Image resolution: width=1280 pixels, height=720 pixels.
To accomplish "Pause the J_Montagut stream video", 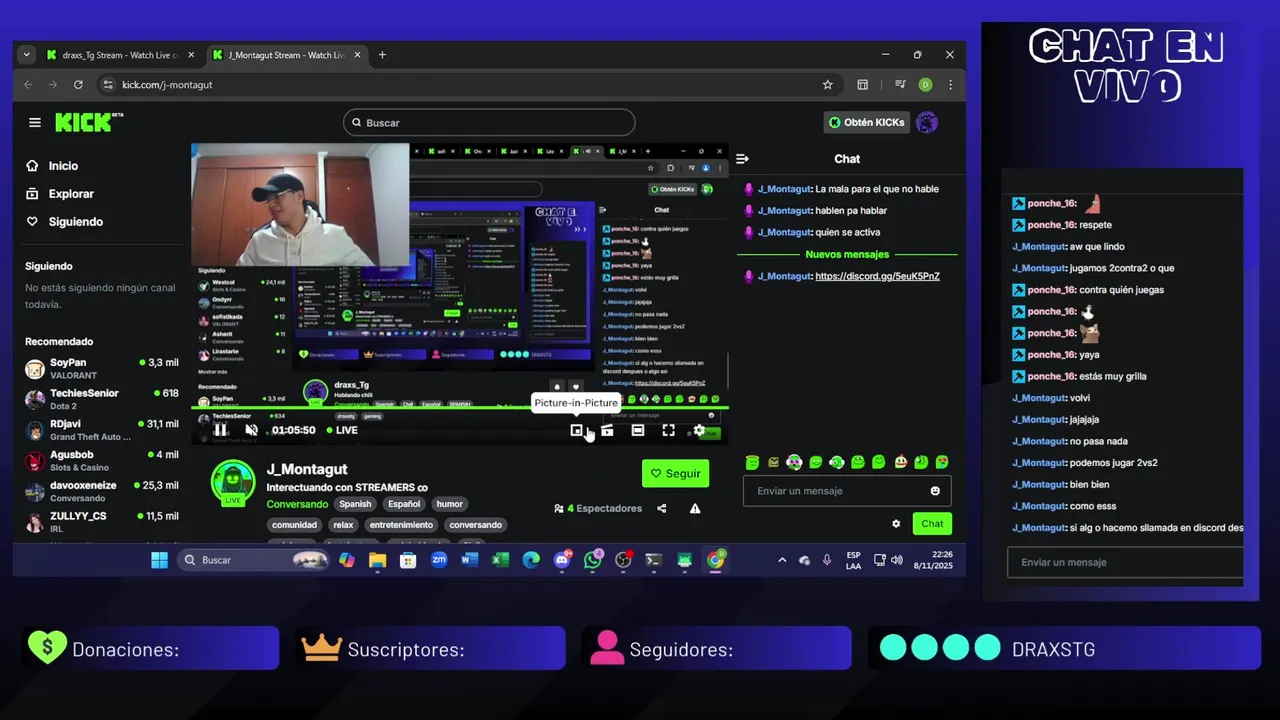I will point(220,430).
